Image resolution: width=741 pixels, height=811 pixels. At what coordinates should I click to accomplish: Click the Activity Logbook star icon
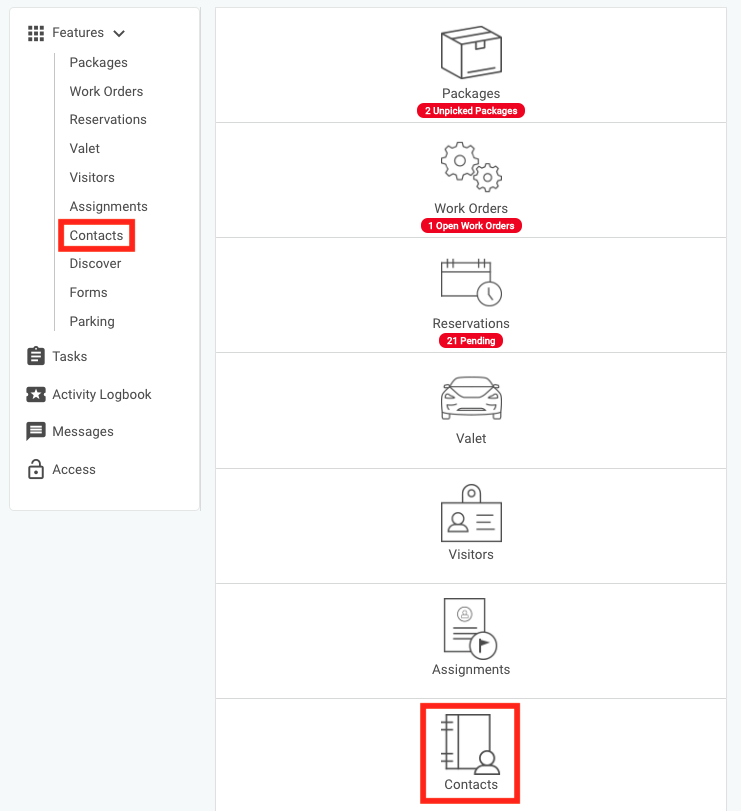pos(36,394)
